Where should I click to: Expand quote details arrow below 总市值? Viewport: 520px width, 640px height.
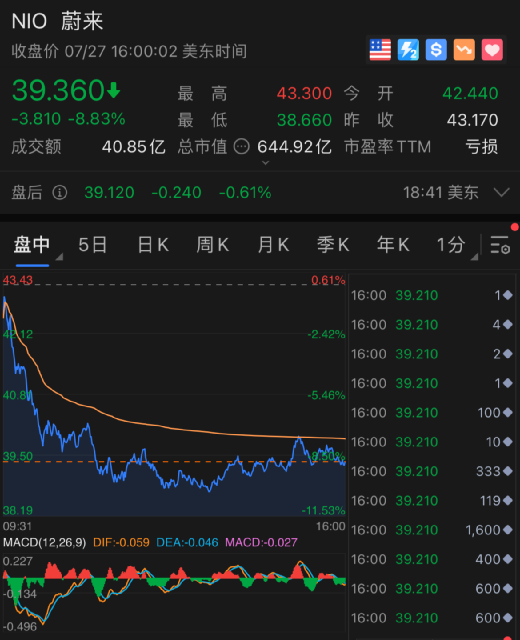(265, 163)
